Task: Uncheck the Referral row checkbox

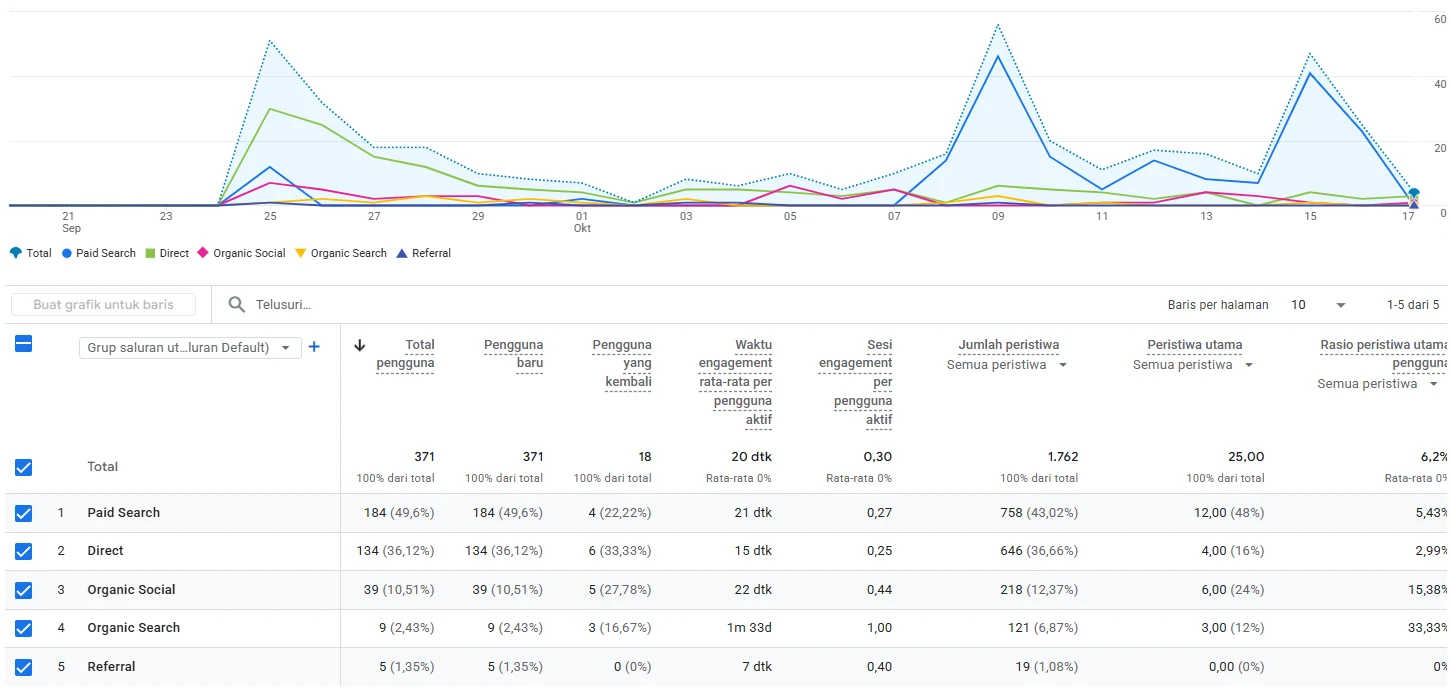Action: (23, 667)
